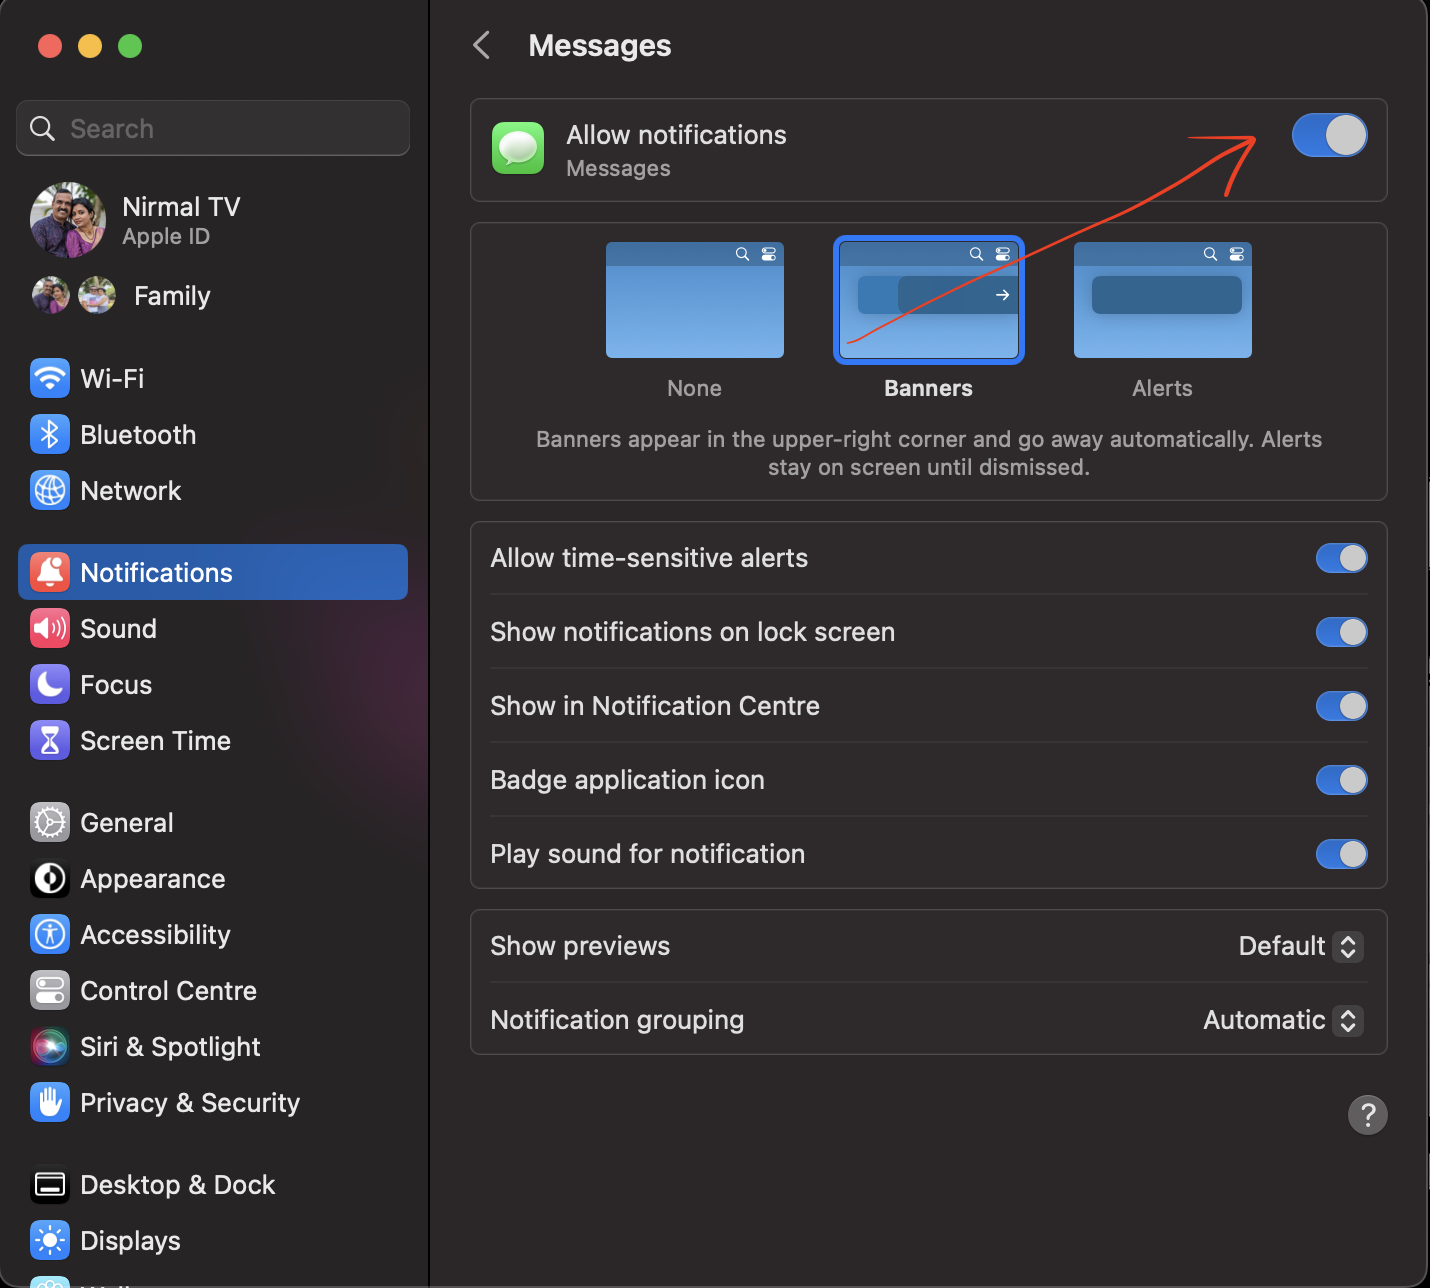The height and width of the screenshot is (1288, 1430).
Task: Toggle Show in Notification Centre switch
Action: [1341, 706]
